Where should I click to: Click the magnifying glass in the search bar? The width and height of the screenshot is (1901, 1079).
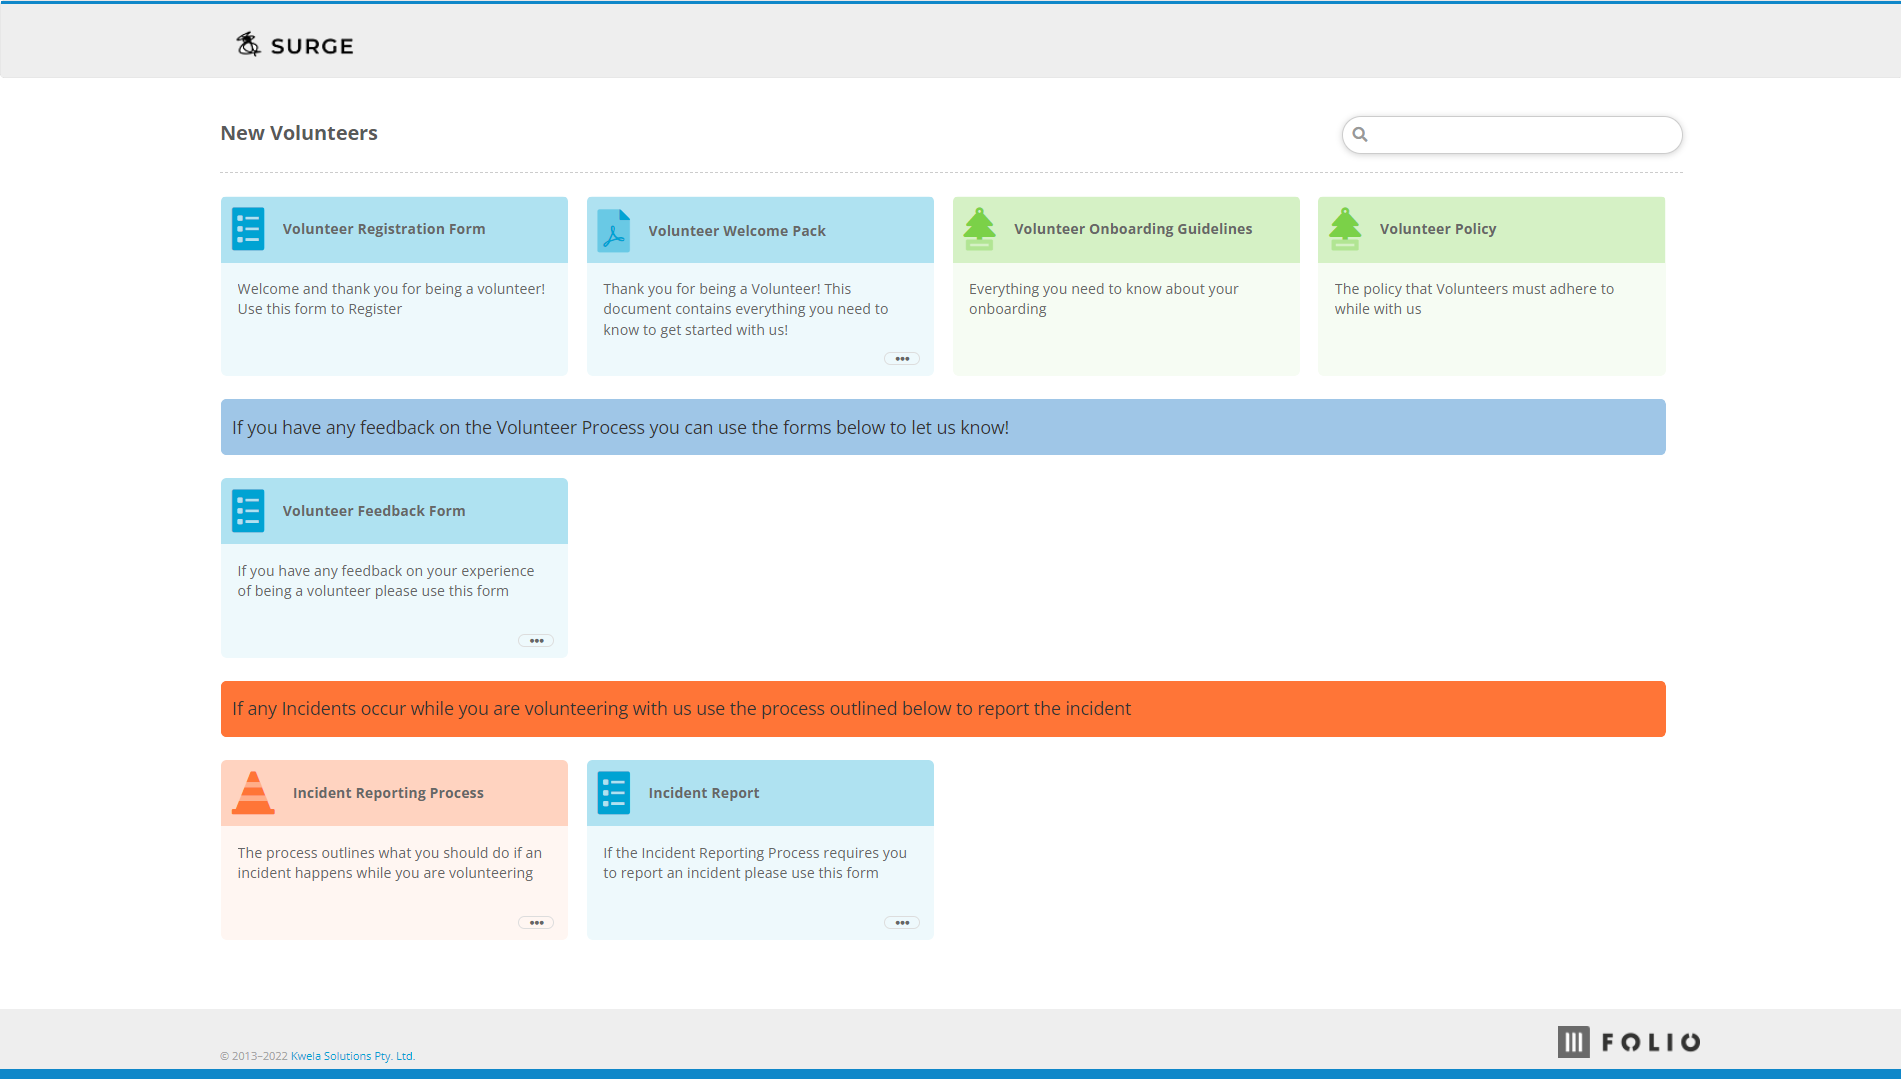tap(1361, 134)
